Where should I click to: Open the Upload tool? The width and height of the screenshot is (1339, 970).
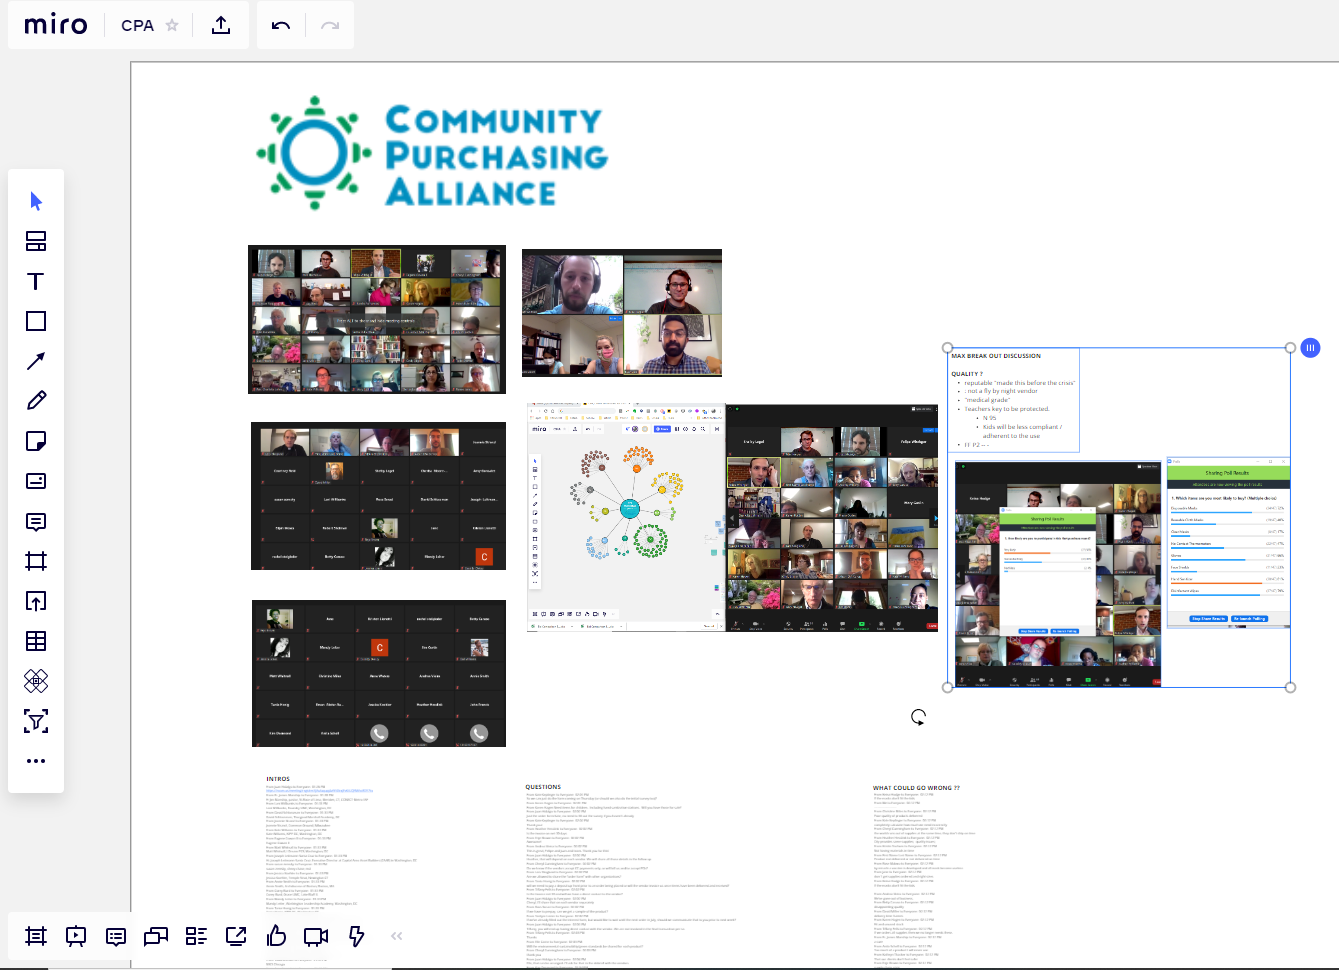[x=36, y=601]
